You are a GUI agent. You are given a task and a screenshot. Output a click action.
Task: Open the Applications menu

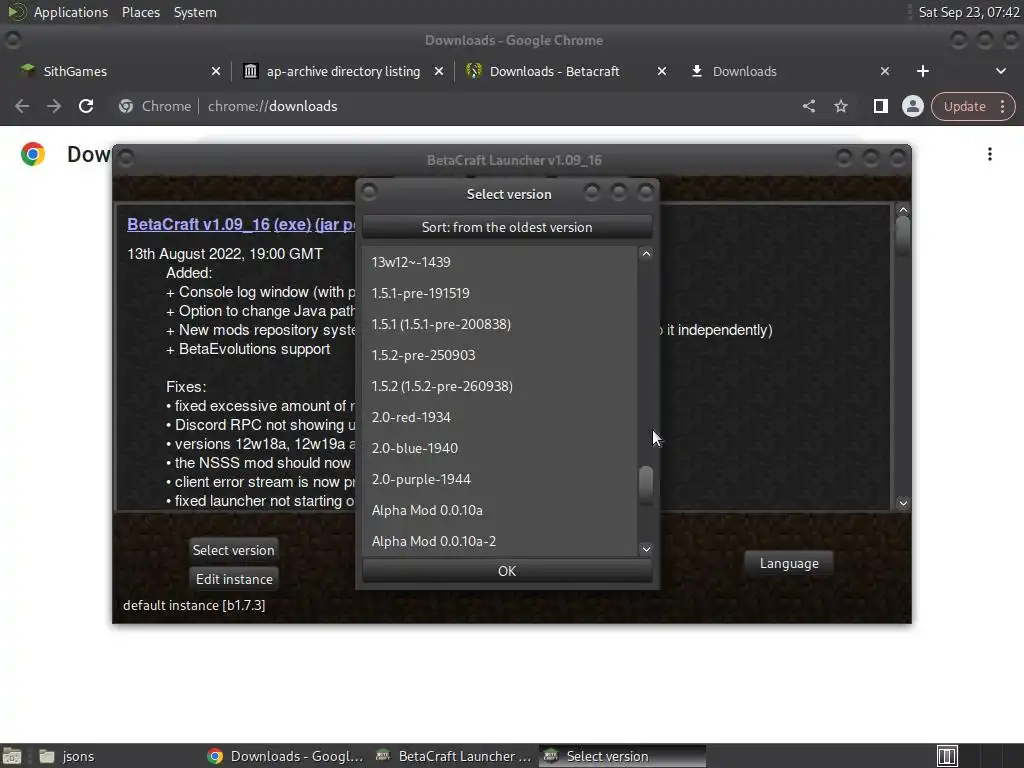(x=71, y=12)
